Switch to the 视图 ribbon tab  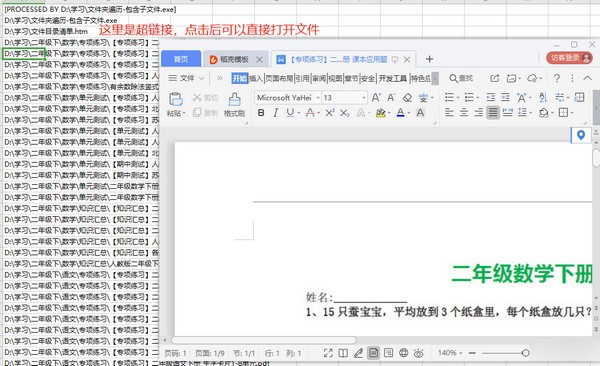tap(335, 78)
